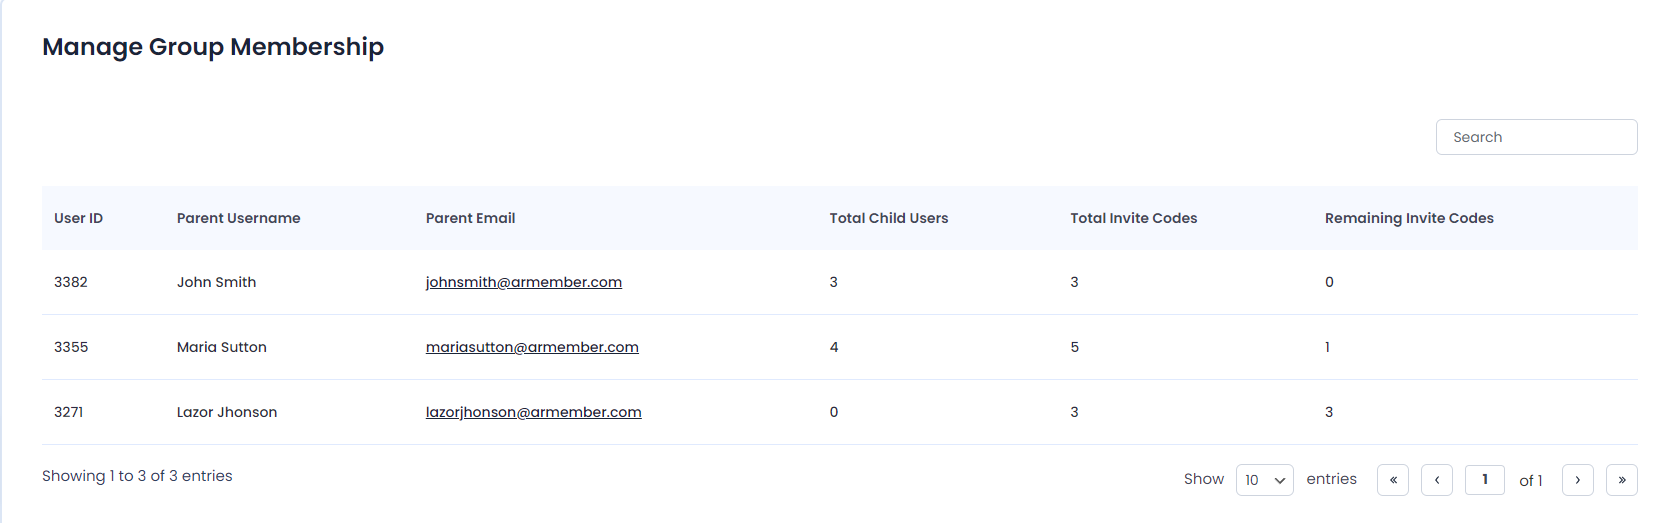1672x523 pixels.
Task: Select the Maria Sutton username cell
Action: (x=222, y=347)
